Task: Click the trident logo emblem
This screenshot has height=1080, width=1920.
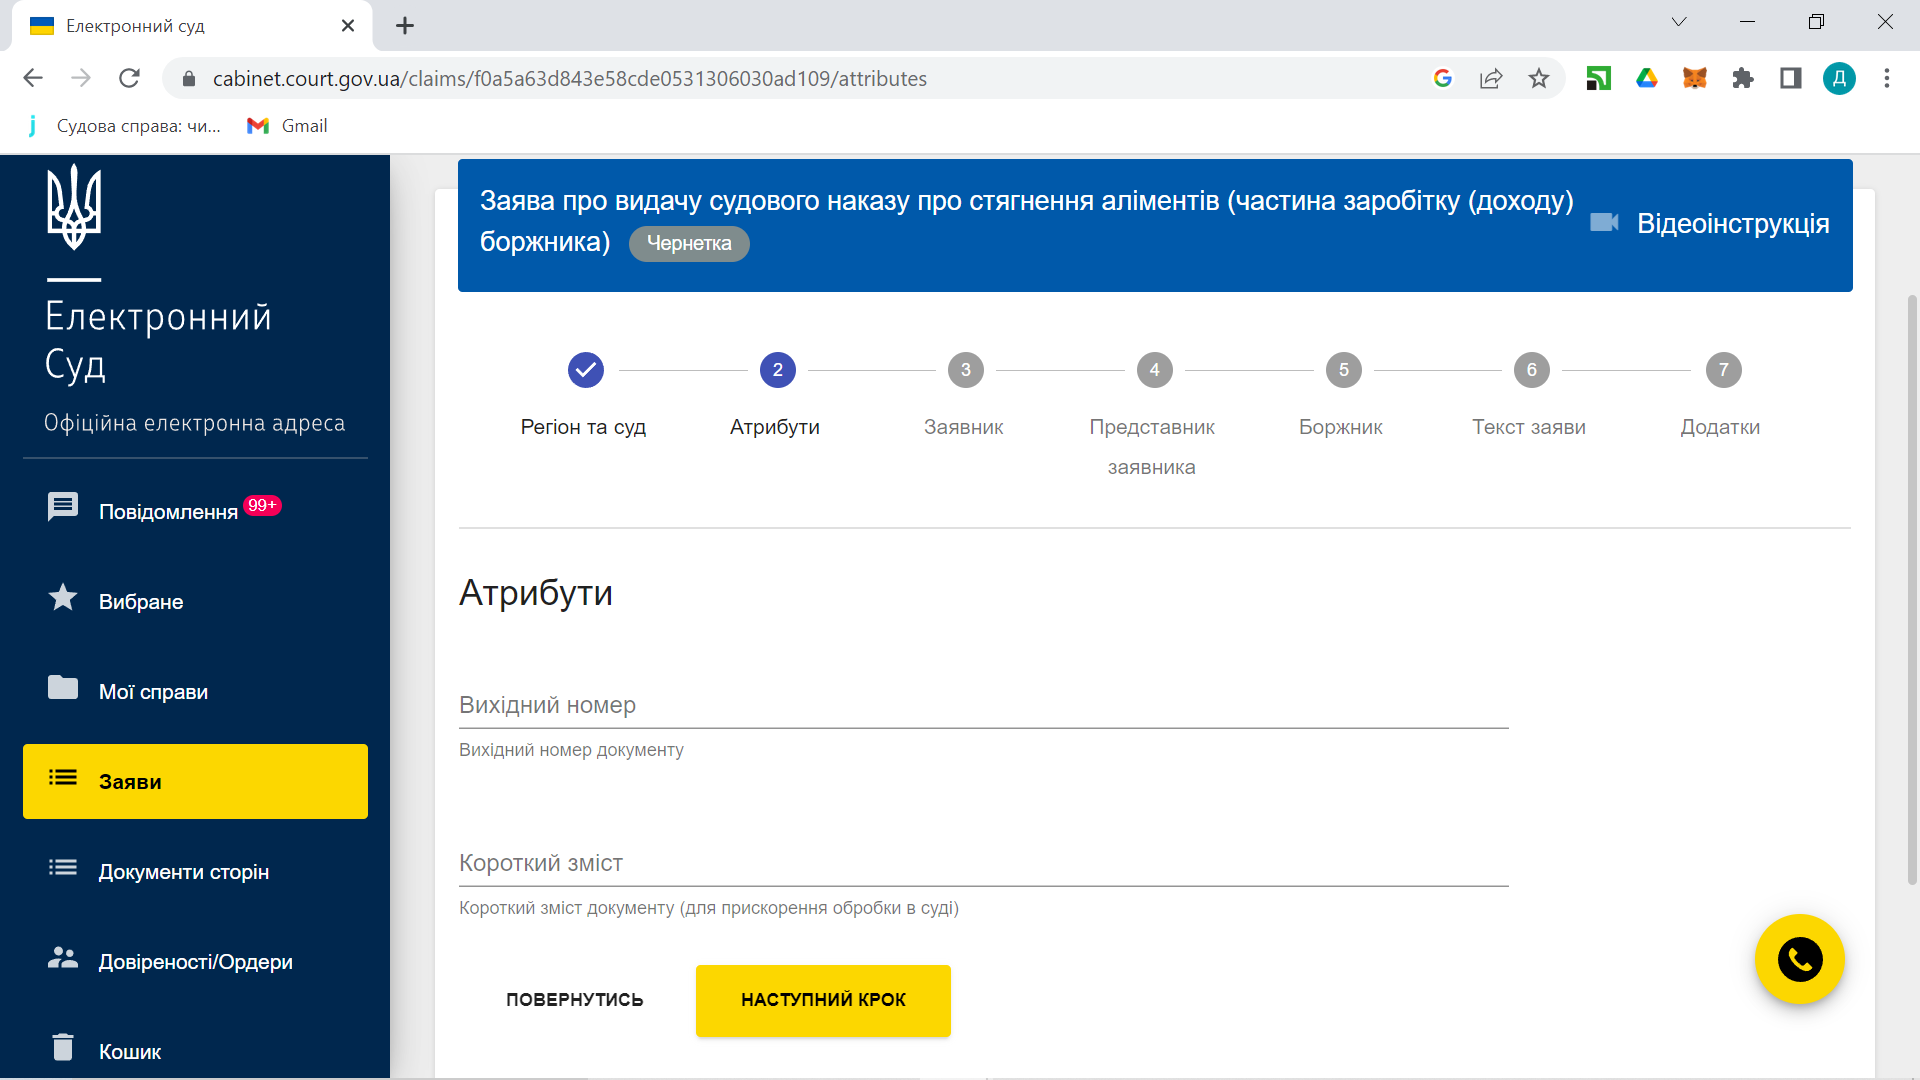Action: point(74,207)
